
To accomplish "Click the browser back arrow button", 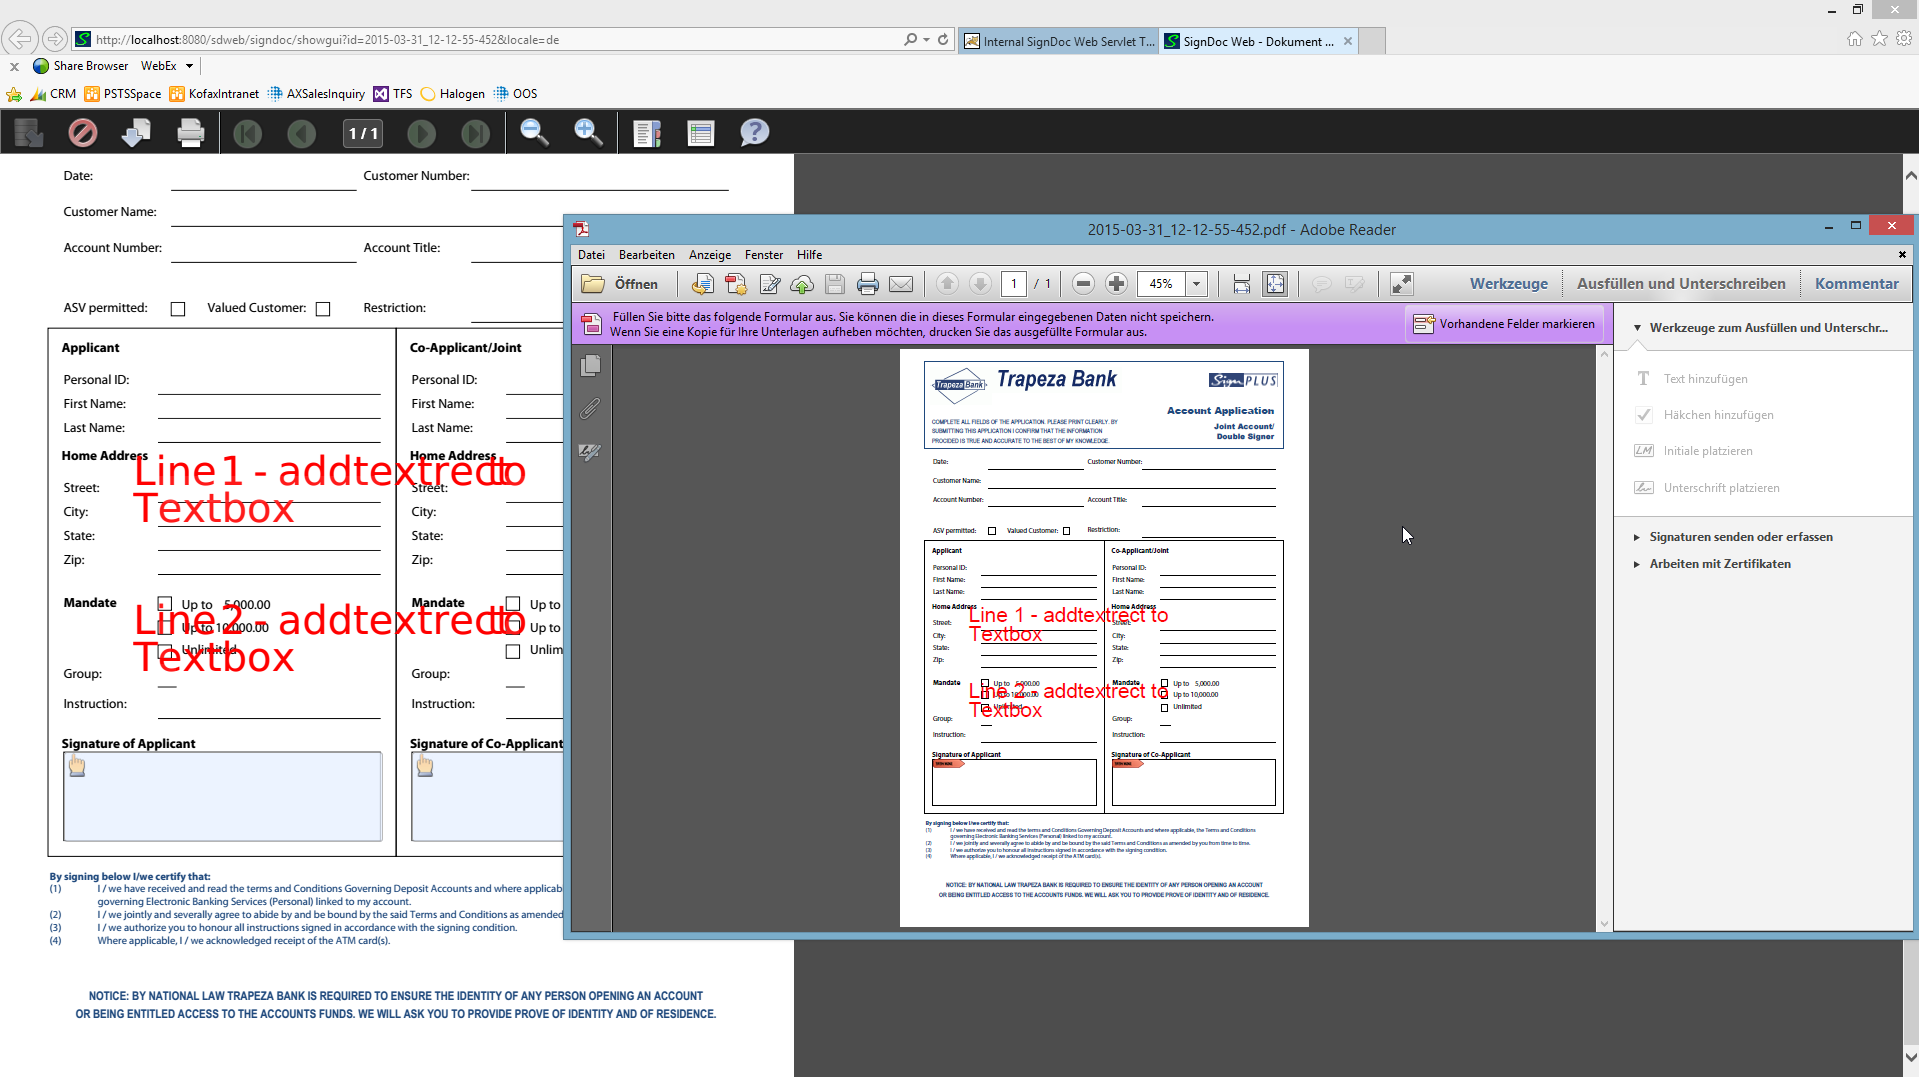I will [19, 39].
